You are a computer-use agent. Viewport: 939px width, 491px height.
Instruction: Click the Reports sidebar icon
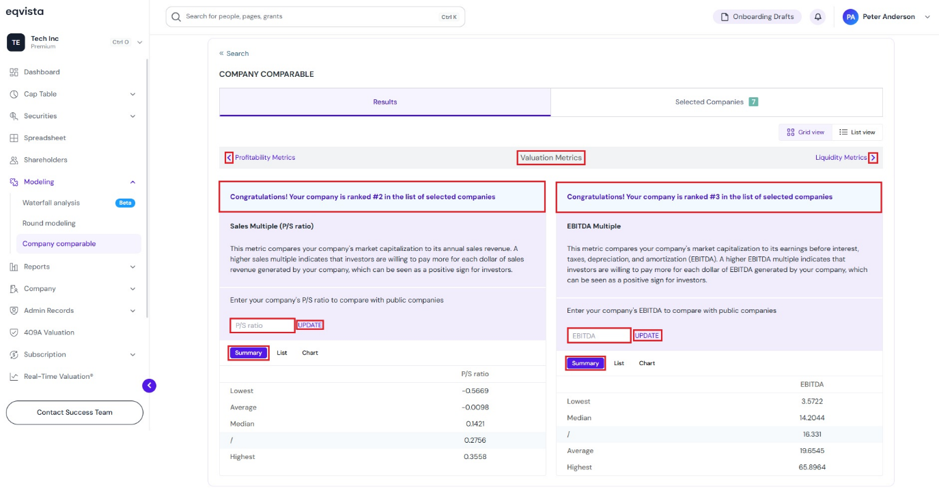[14, 267]
